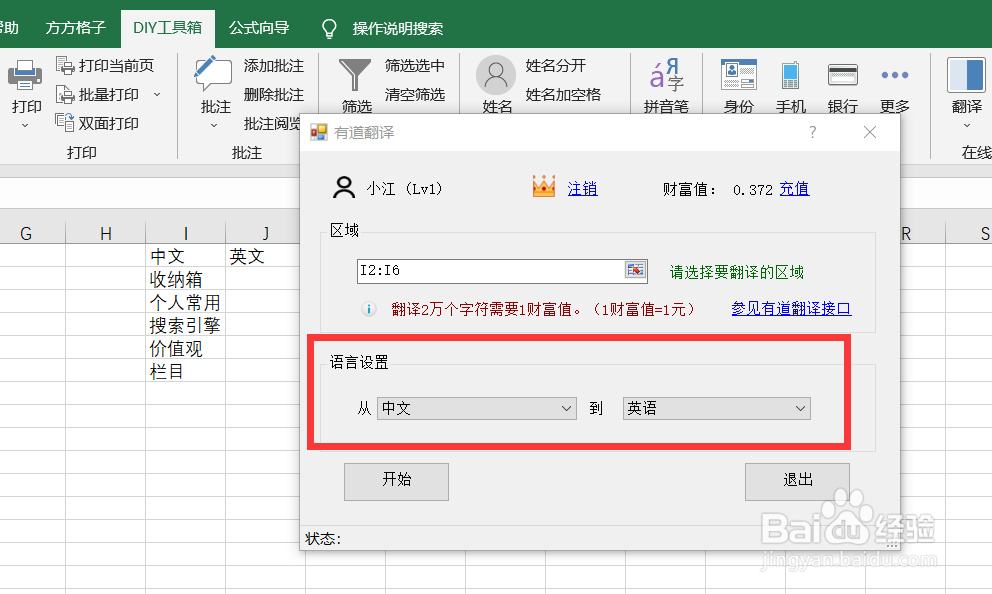Close the 有道翻译 dialog
992x594 pixels.
(x=870, y=132)
